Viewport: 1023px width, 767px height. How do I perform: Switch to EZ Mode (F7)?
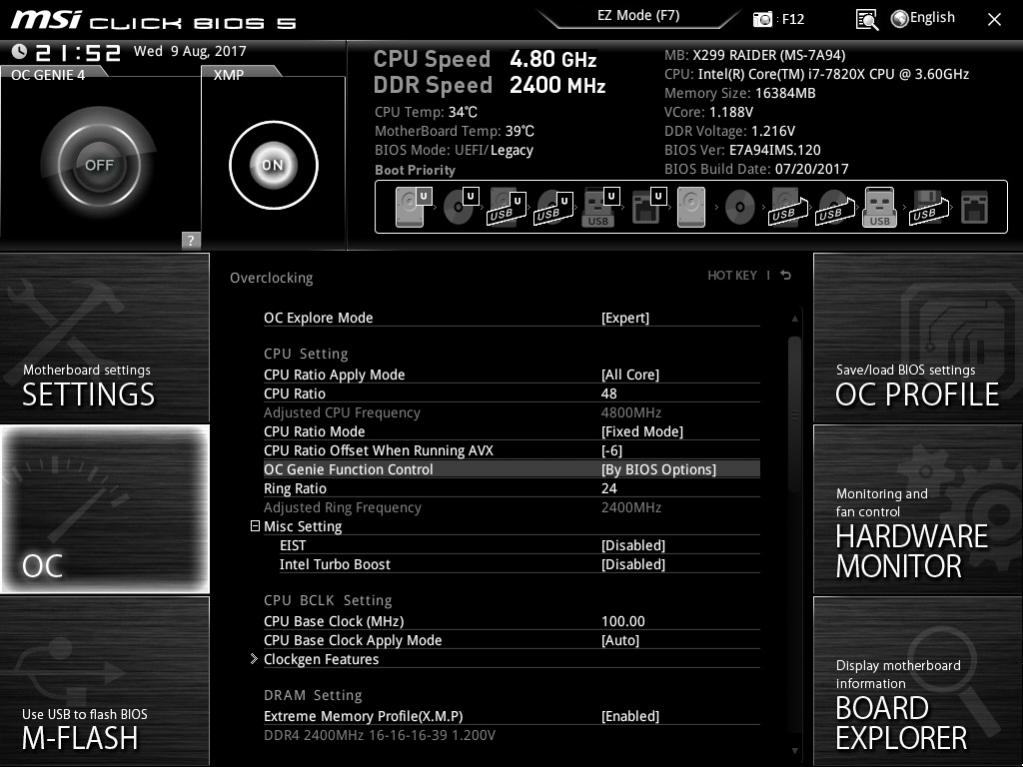639,16
